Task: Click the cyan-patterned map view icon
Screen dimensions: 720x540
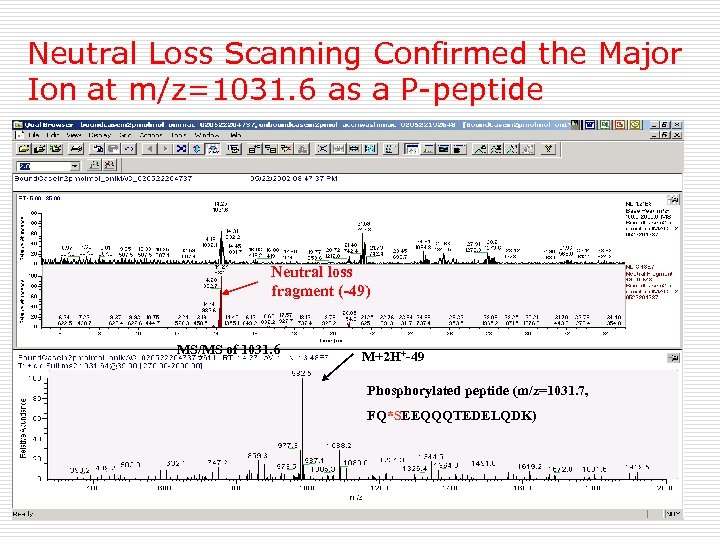Action: tap(370, 149)
